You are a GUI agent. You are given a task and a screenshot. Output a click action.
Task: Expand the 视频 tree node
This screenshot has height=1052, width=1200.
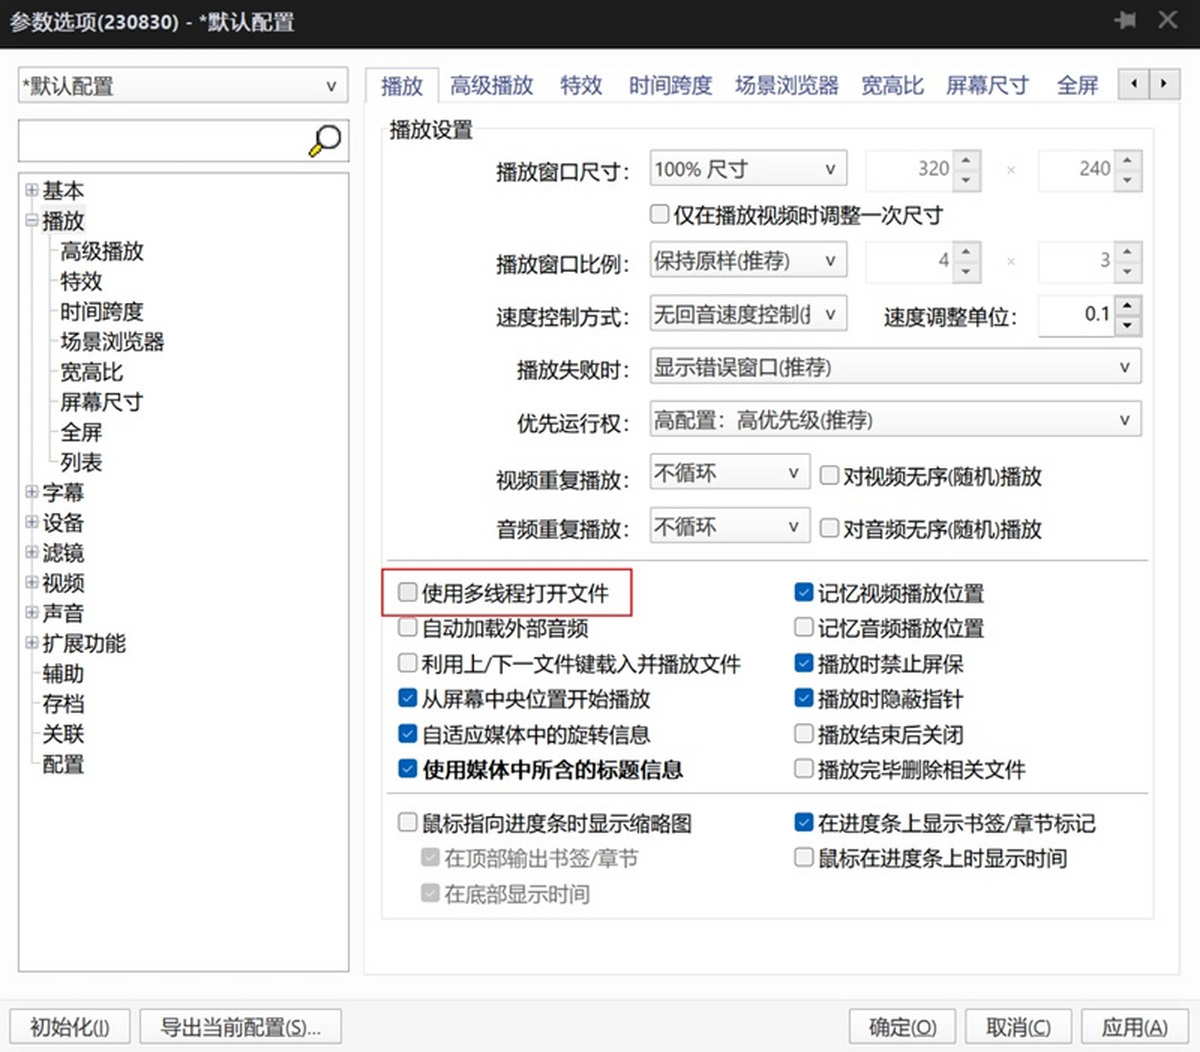[32, 582]
